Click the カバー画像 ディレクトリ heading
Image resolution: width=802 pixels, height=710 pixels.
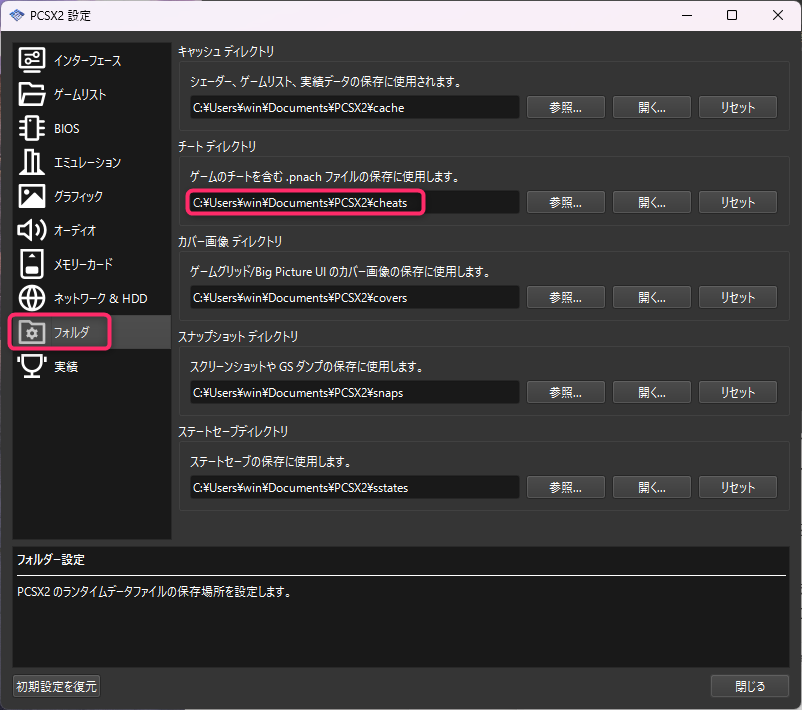click(x=230, y=241)
